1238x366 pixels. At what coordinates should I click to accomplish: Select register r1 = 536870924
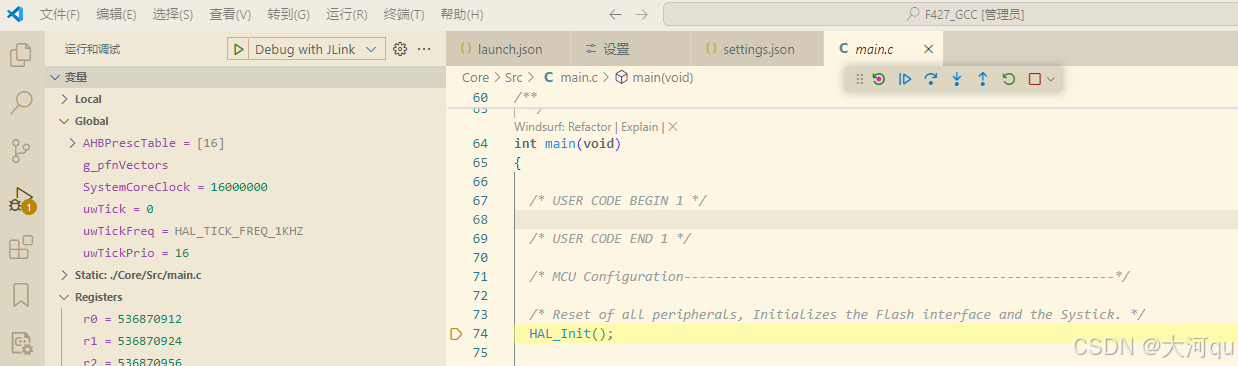pyautogui.click(x=132, y=341)
